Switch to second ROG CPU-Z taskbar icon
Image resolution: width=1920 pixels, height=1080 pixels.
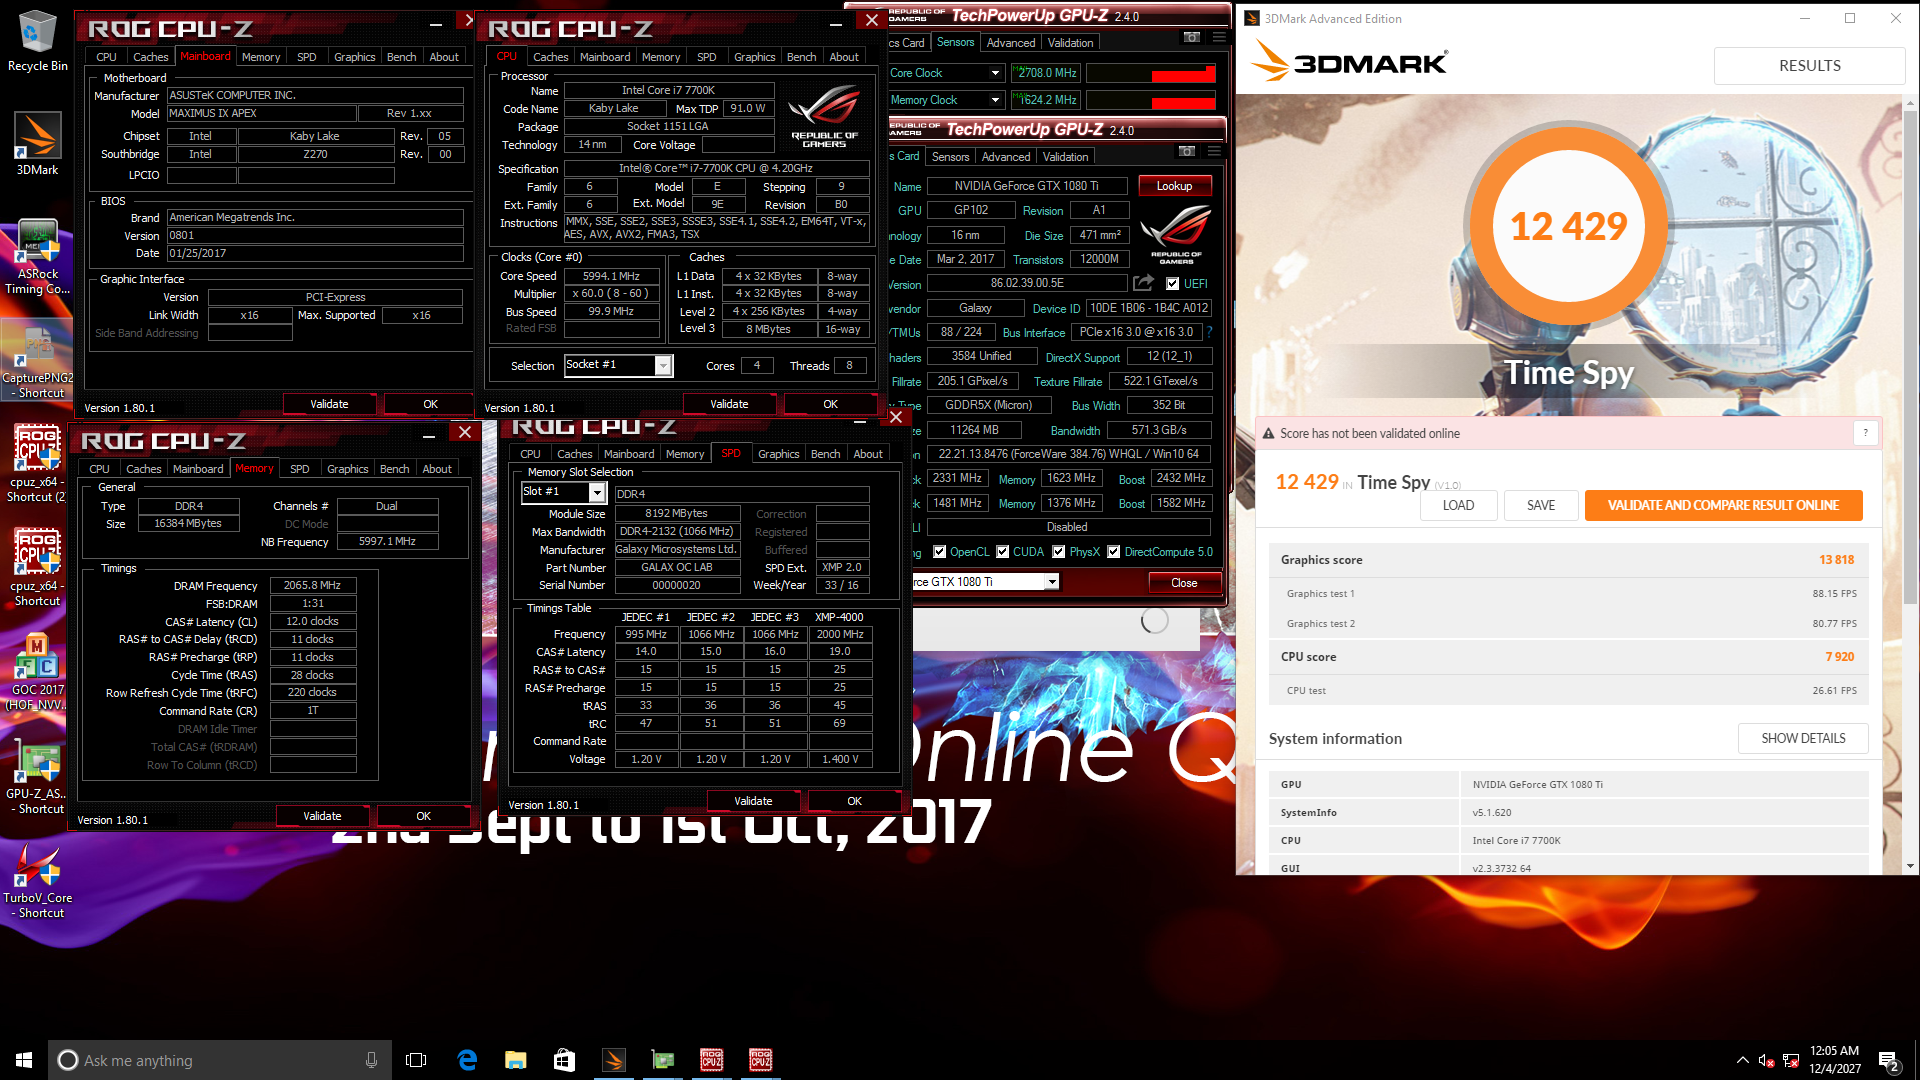click(760, 1060)
